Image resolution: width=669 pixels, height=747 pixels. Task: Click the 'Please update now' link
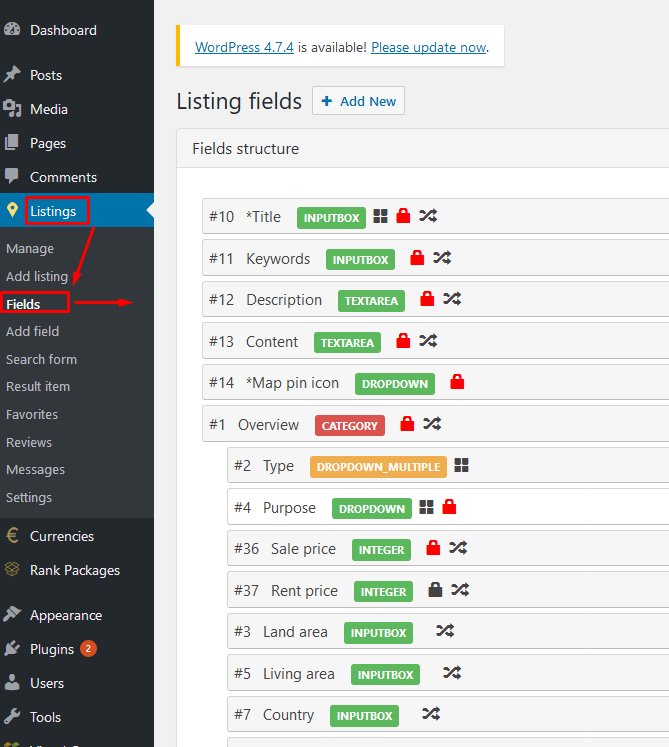[x=428, y=47]
